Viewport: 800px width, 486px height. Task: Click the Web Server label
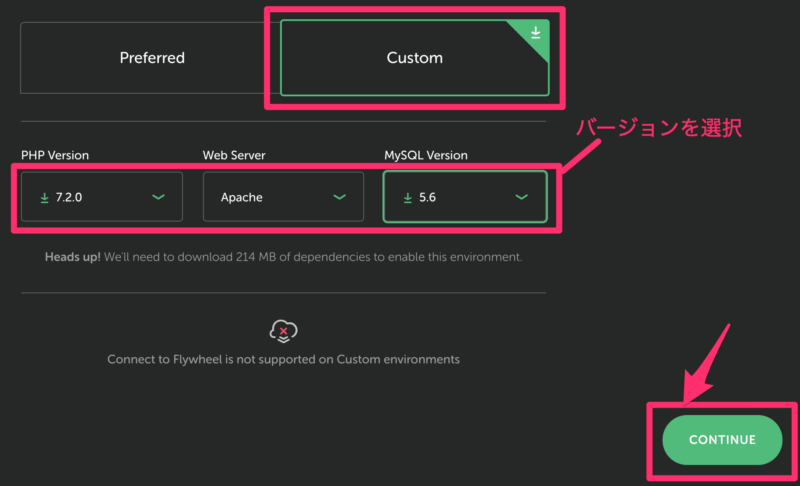[x=234, y=155]
